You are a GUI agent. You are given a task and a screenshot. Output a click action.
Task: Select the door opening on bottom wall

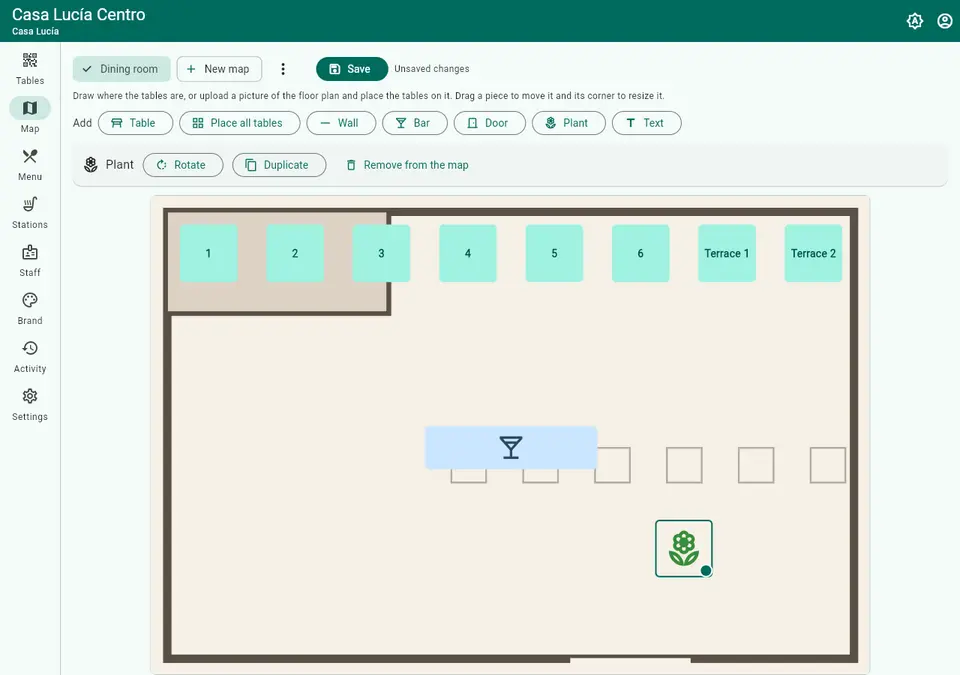pyautogui.click(x=630, y=660)
